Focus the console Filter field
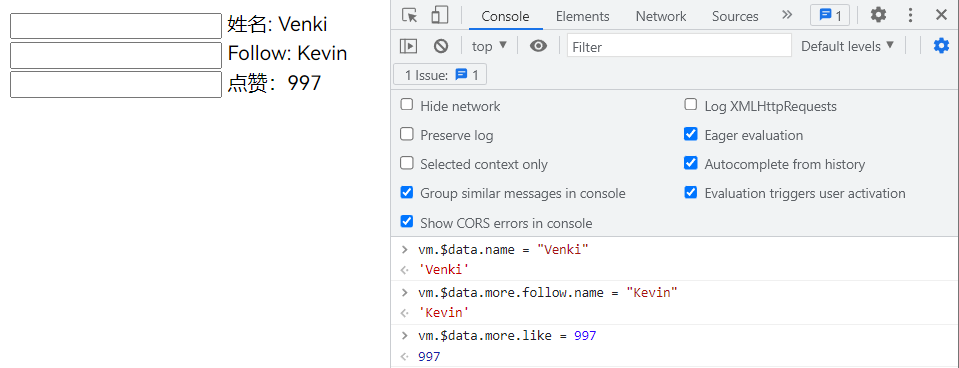Viewport: 959px width, 368px height. tap(679, 46)
